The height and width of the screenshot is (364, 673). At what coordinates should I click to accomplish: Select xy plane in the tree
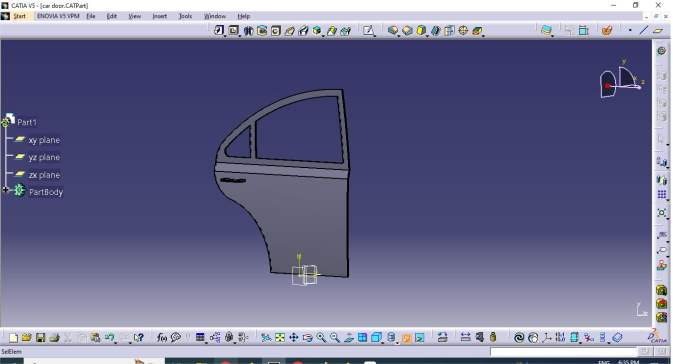(x=44, y=140)
